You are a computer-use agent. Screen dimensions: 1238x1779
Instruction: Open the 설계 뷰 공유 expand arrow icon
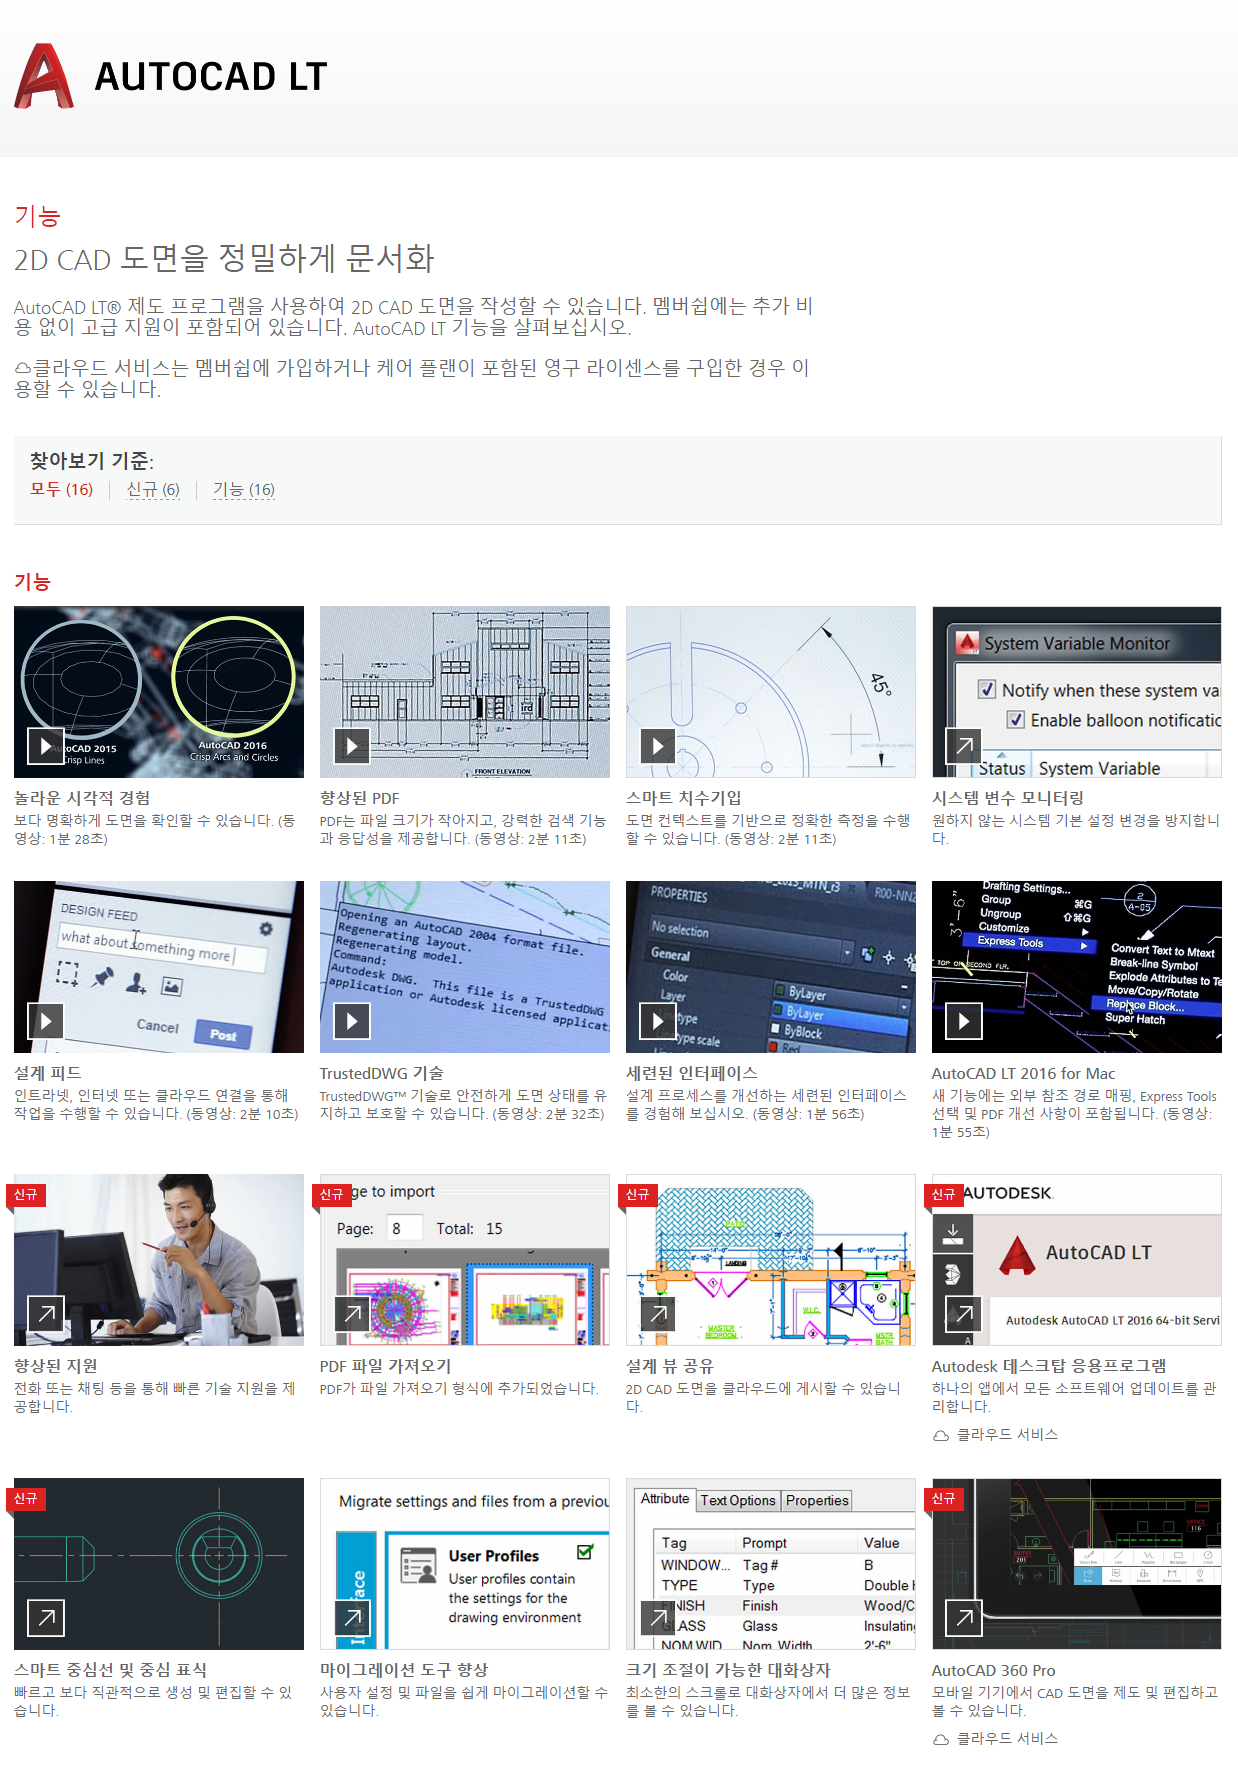pyautogui.click(x=658, y=1314)
